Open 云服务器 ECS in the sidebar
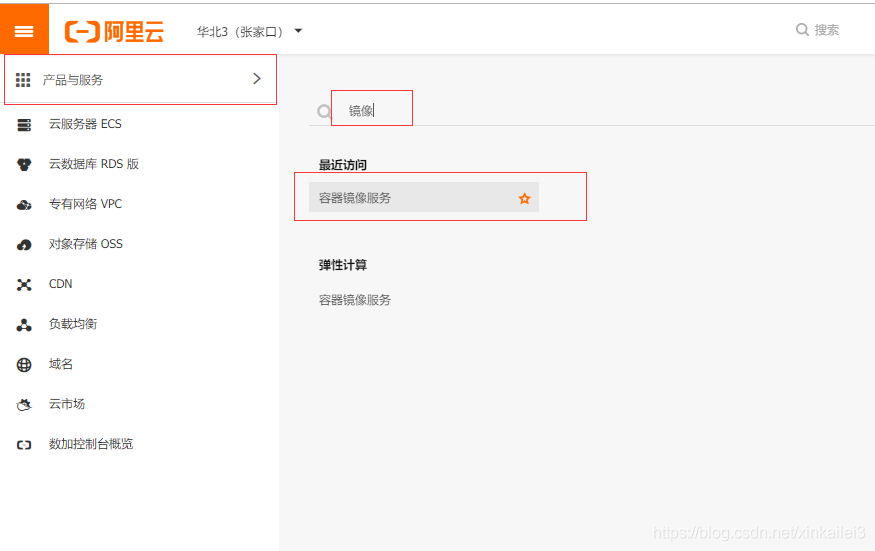 click(x=85, y=124)
